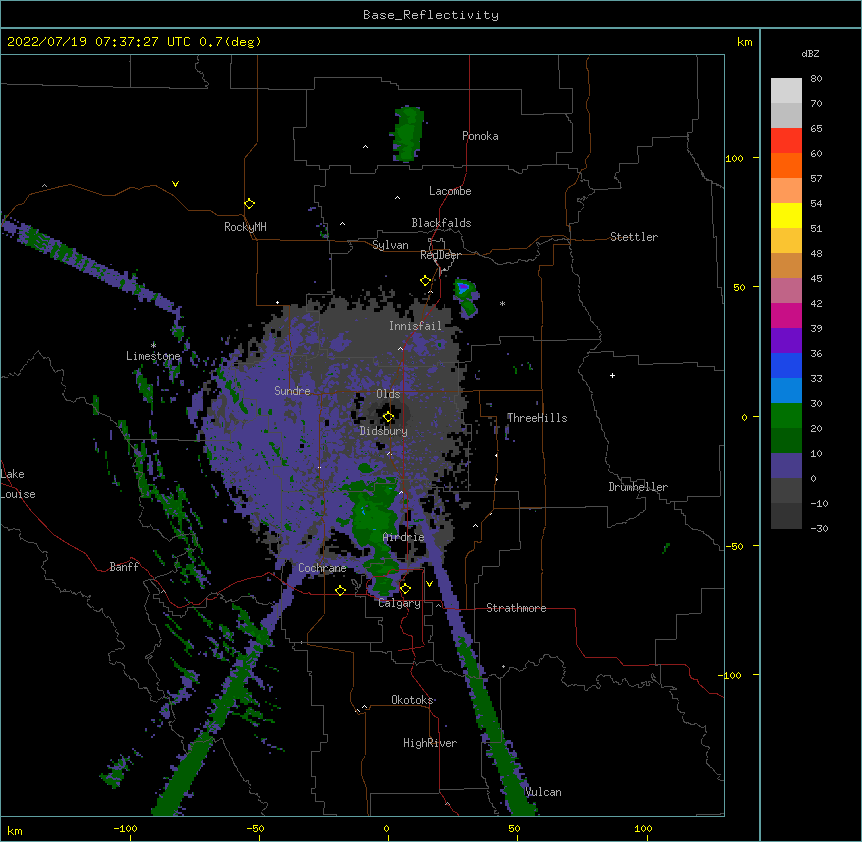This screenshot has width=862, height=842.
Task: Pick the magenta 39-42 dBZ legend swatch
Action: click(786, 315)
